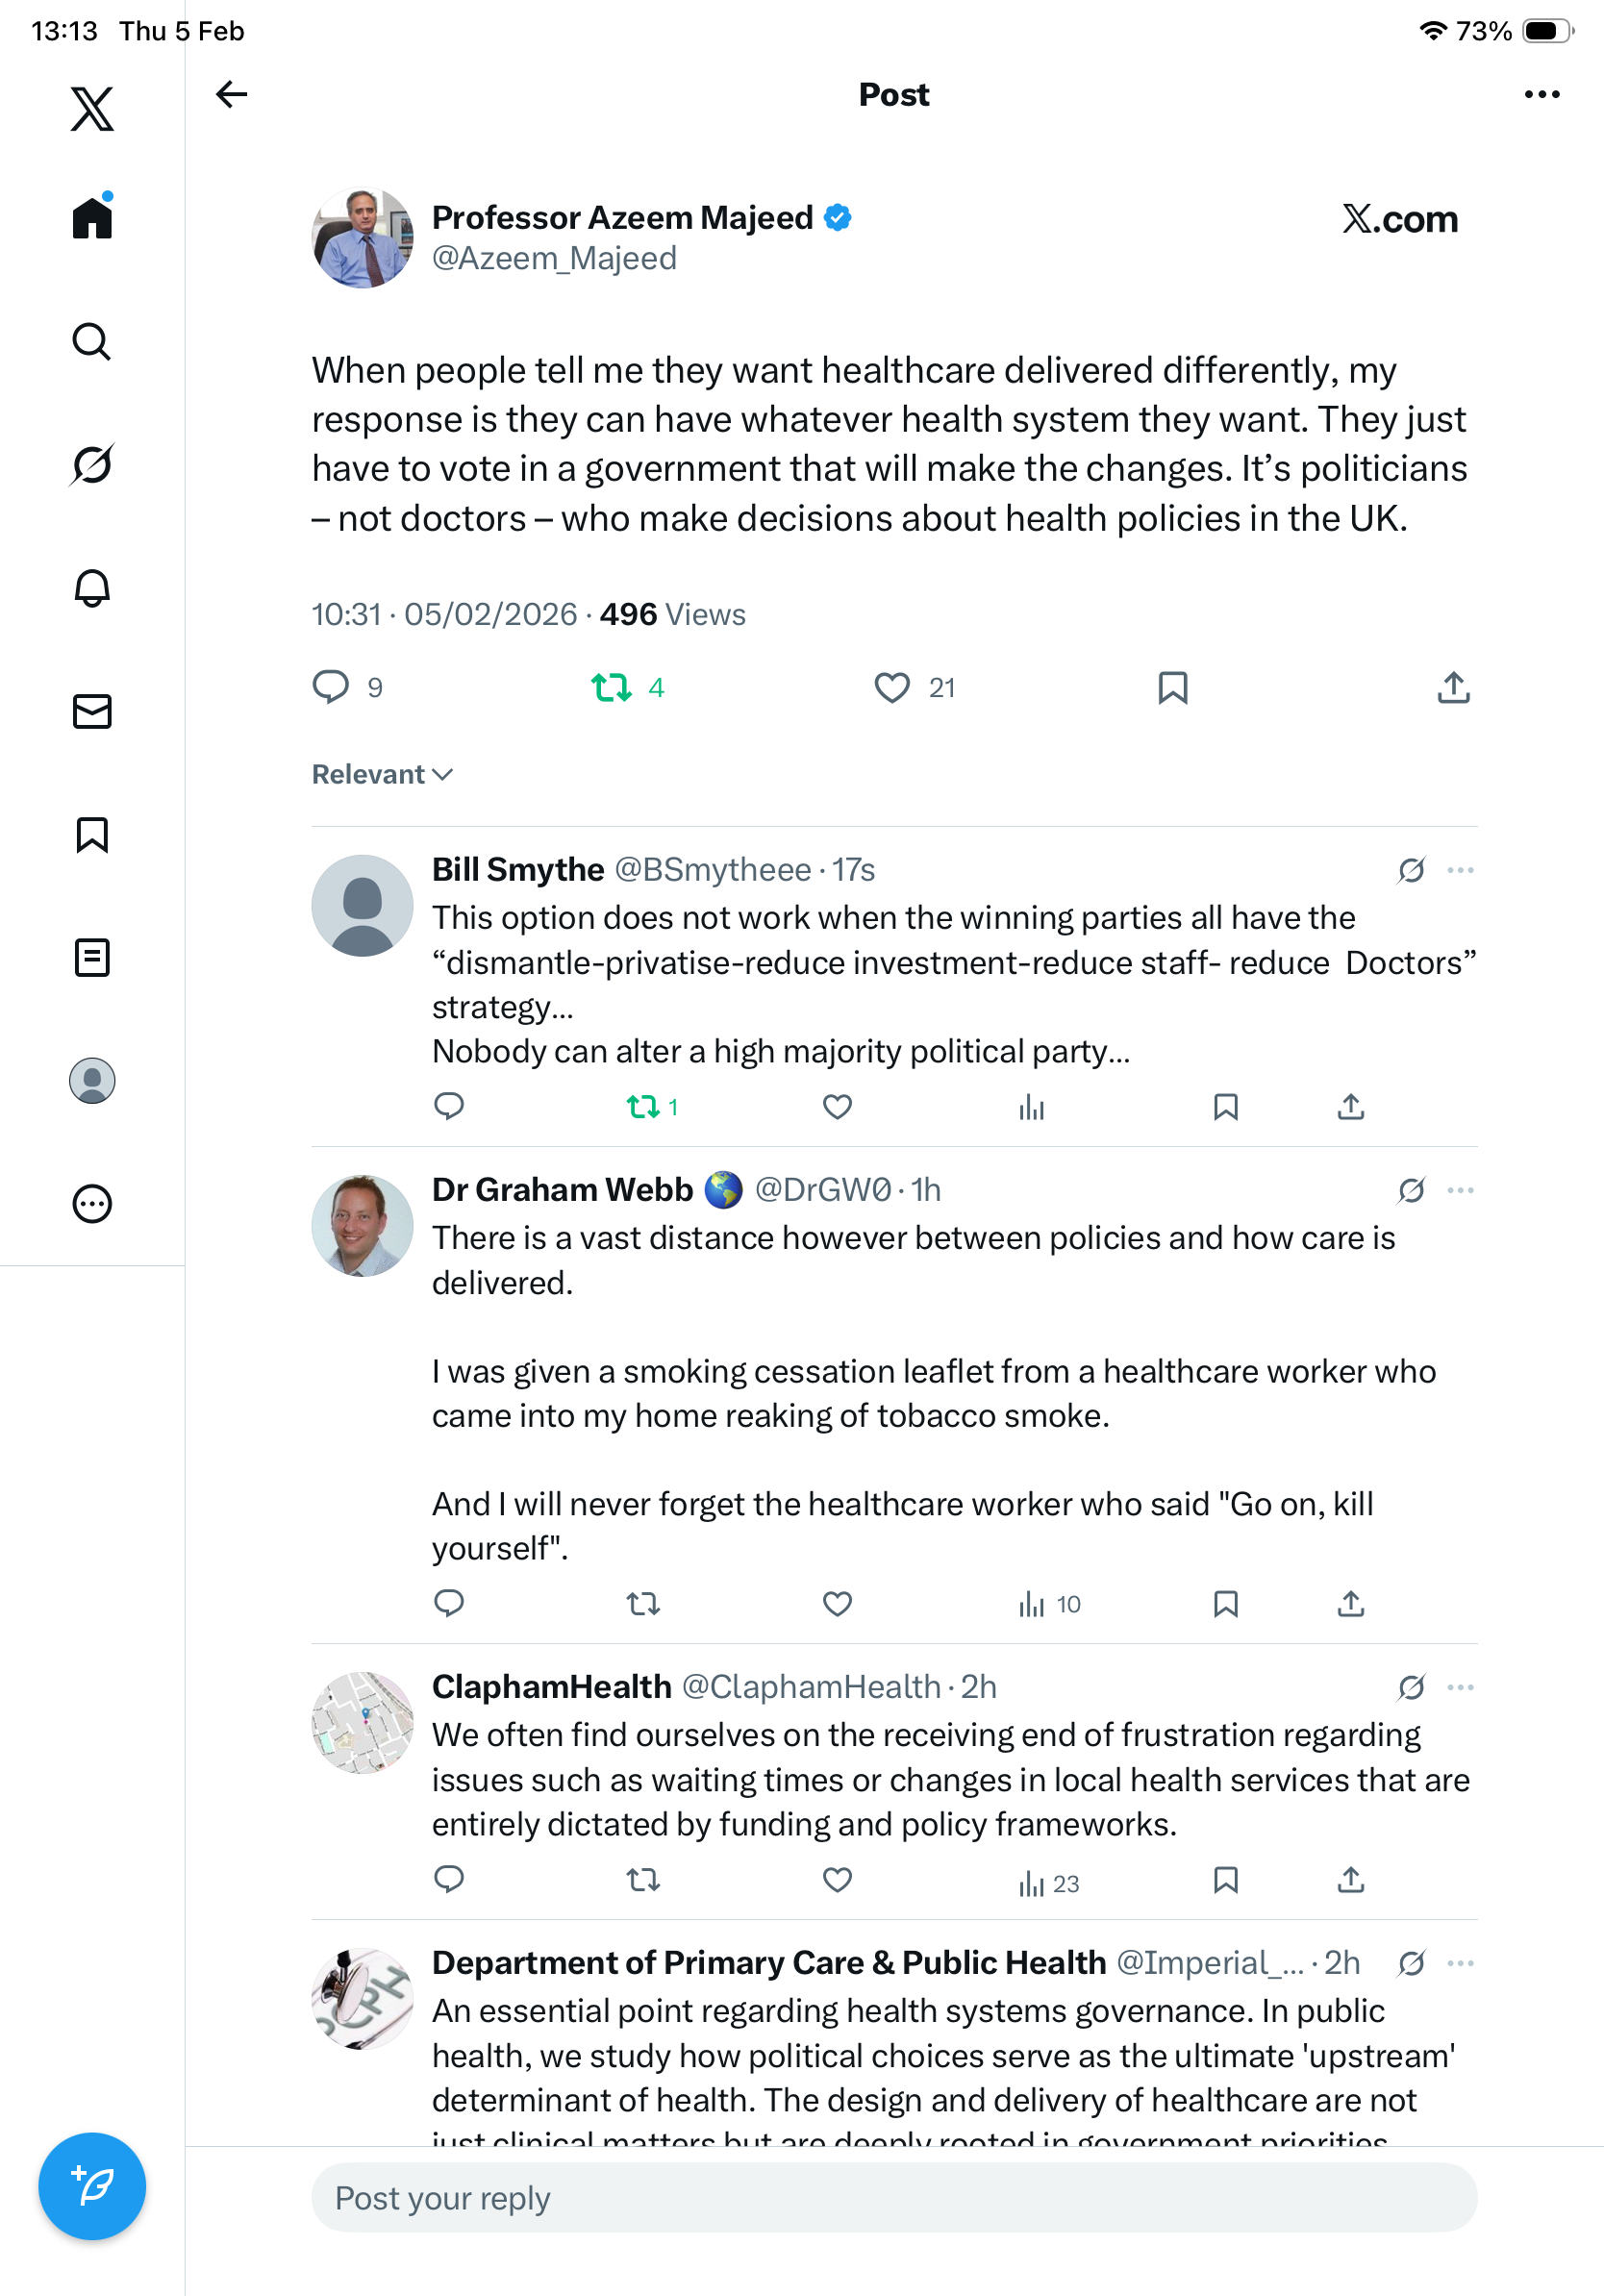Open more options on Bill Smythe's reply
1604x2296 pixels.
pyautogui.click(x=1460, y=870)
